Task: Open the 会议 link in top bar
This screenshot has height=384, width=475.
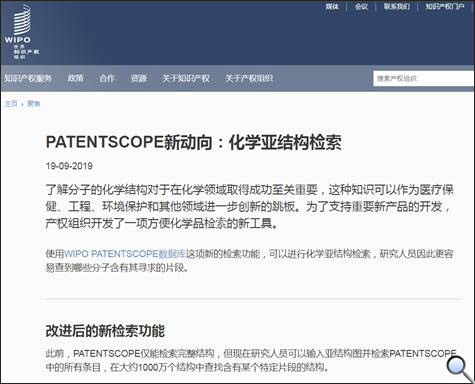Action: pyautogui.click(x=361, y=6)
